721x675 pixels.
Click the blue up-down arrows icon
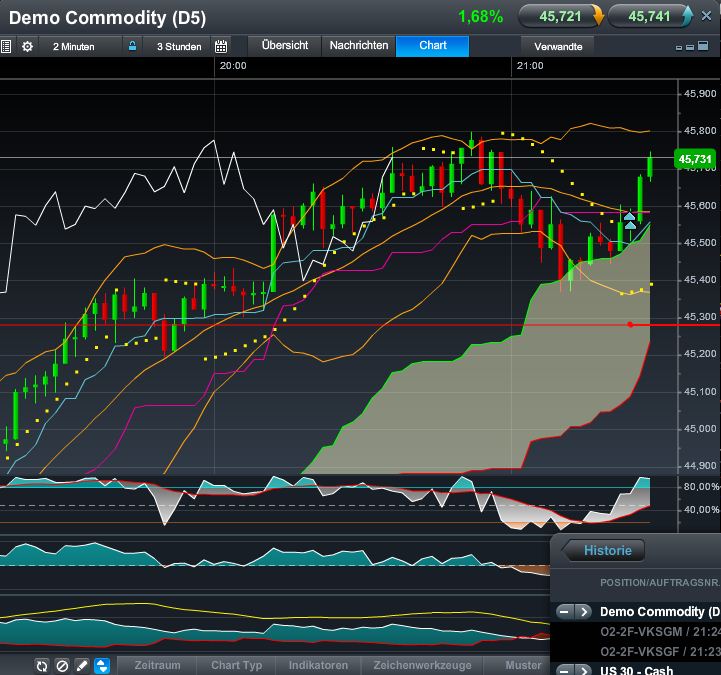pyautogui.click(x=102, y=666)
